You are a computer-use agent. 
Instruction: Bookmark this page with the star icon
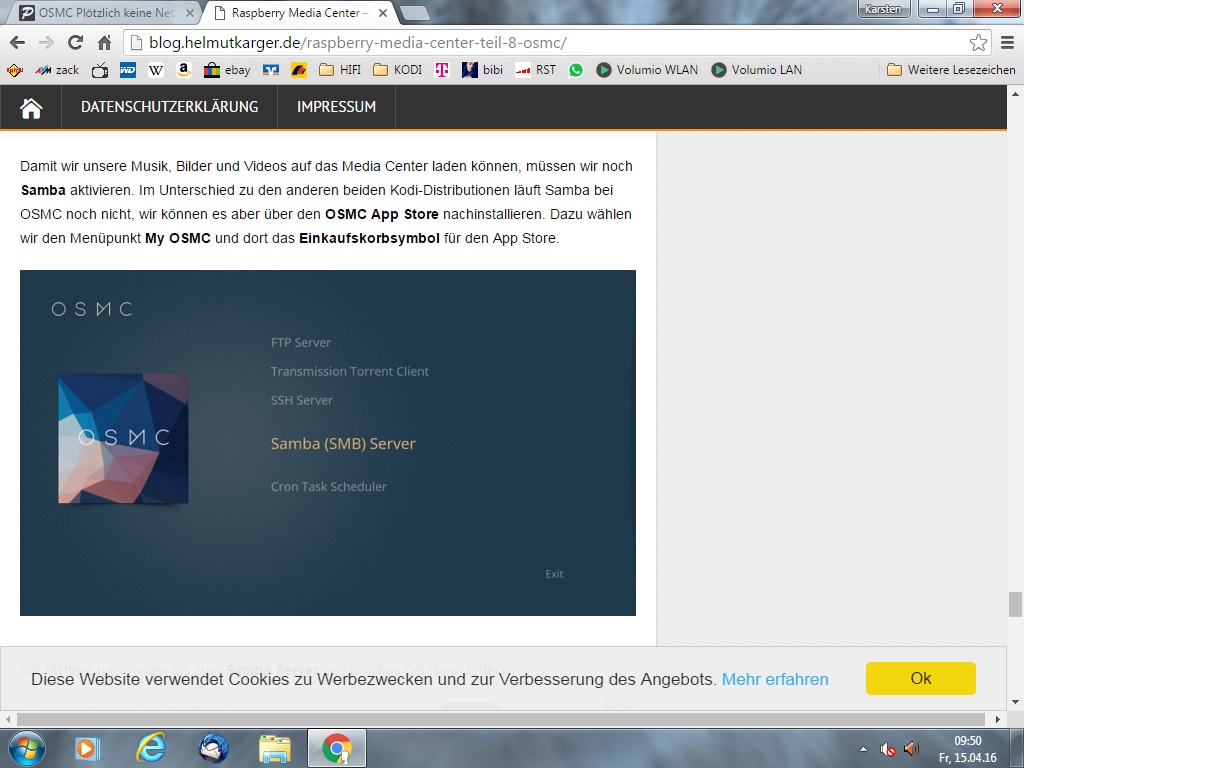(978, 42)
